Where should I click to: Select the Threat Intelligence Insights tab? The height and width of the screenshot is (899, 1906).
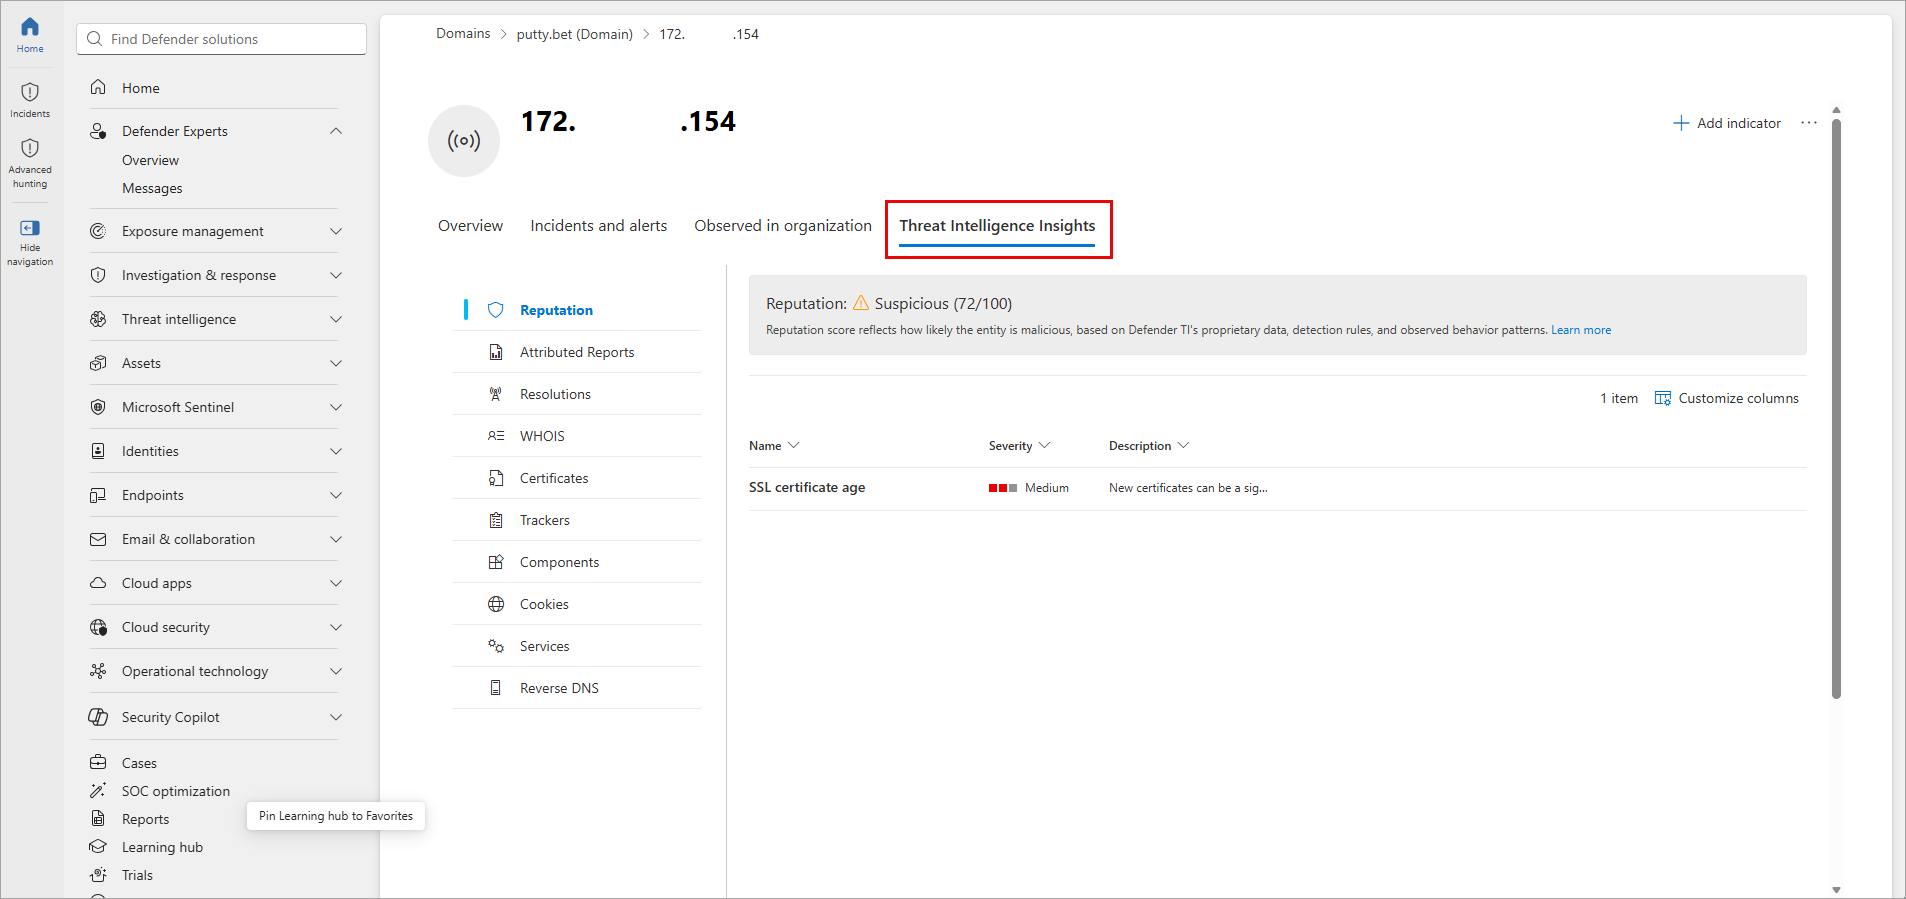(x=997, y=226)
